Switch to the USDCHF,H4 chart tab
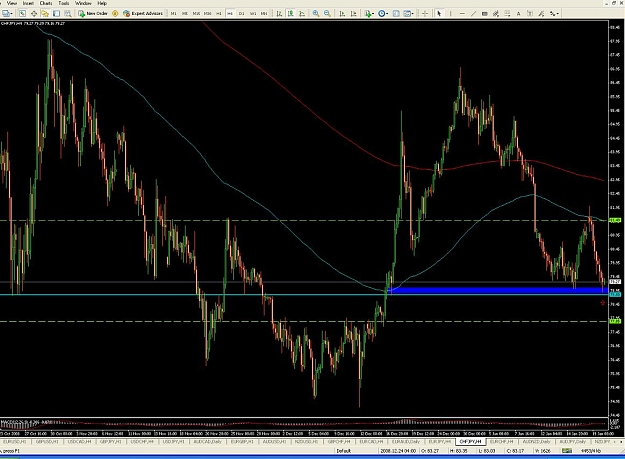The image size is (625, 459). pyautogui.click(x=142, y=442)
